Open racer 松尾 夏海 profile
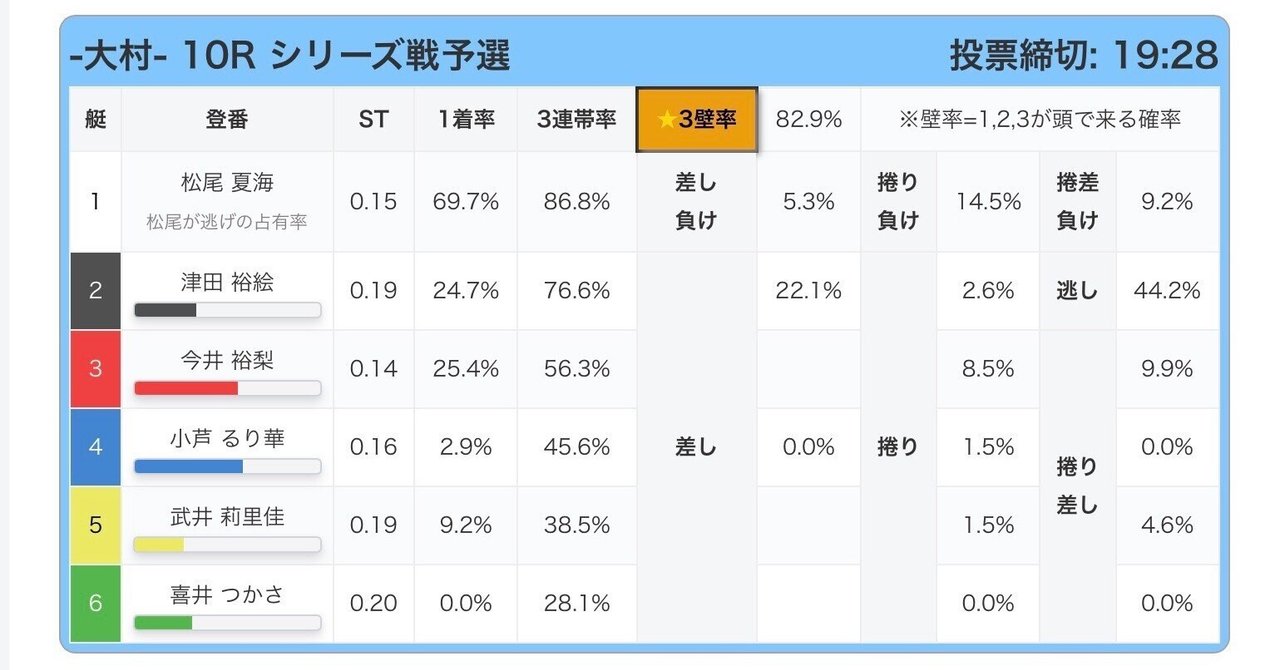 click(227, 184)
